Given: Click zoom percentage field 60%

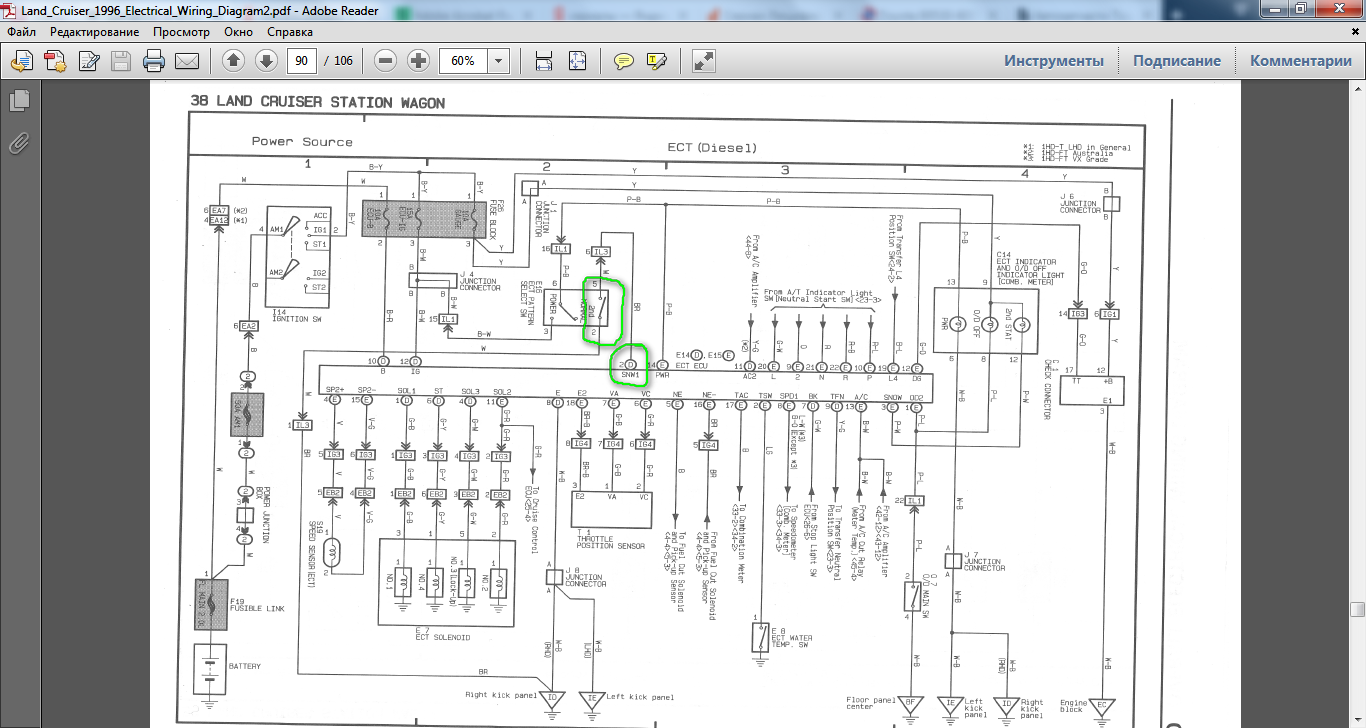Looking at the screenshot, I should coord(463,61).
